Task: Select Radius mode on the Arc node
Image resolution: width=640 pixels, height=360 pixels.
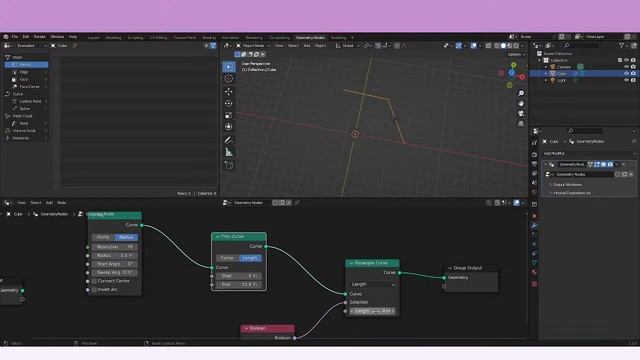Action: (126, 237)
